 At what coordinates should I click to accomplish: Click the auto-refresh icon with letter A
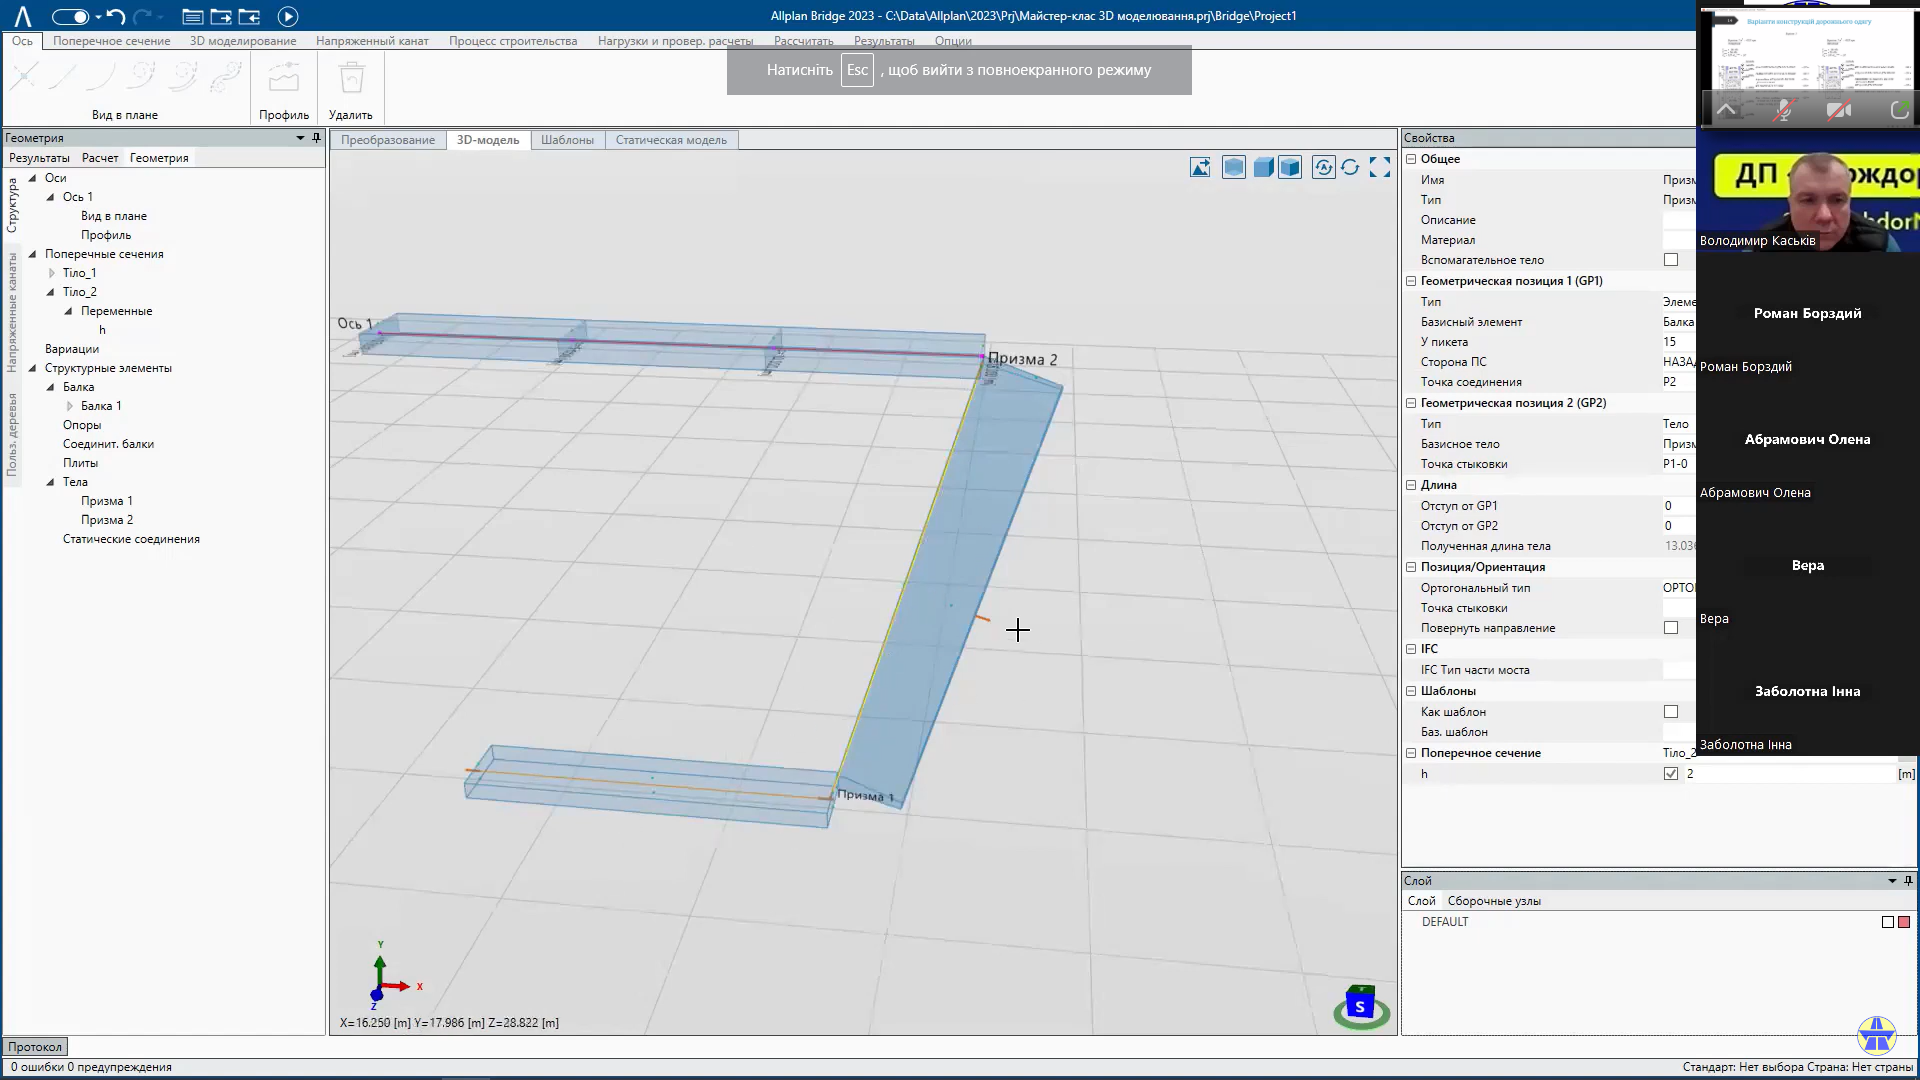coord(1323,168)
